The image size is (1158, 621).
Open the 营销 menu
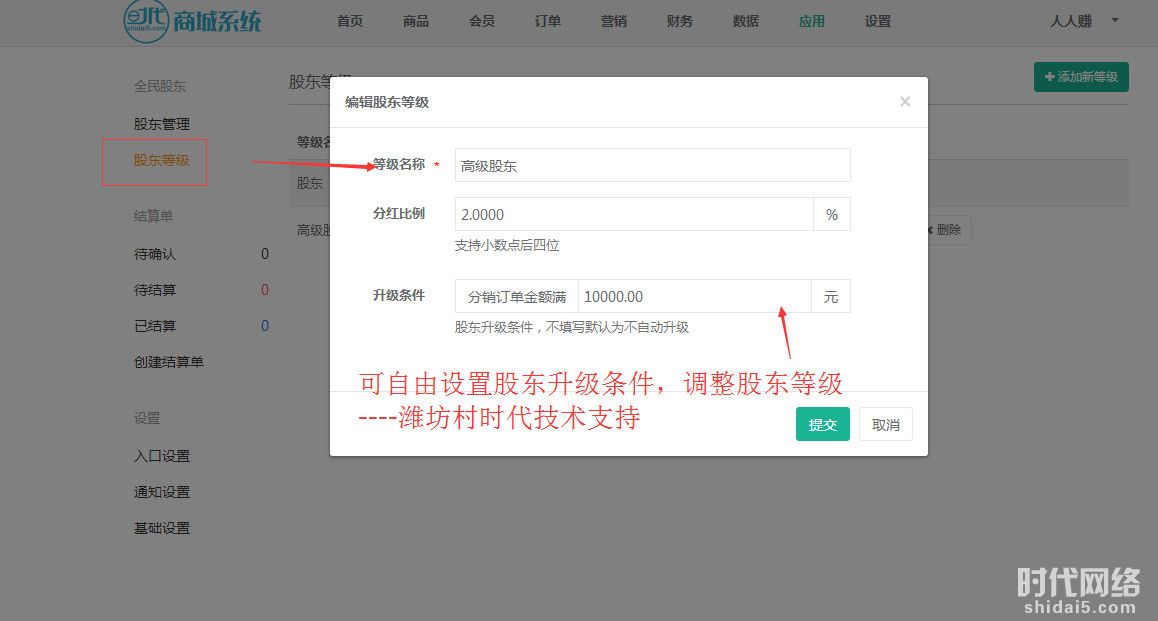tap(614, 21)
